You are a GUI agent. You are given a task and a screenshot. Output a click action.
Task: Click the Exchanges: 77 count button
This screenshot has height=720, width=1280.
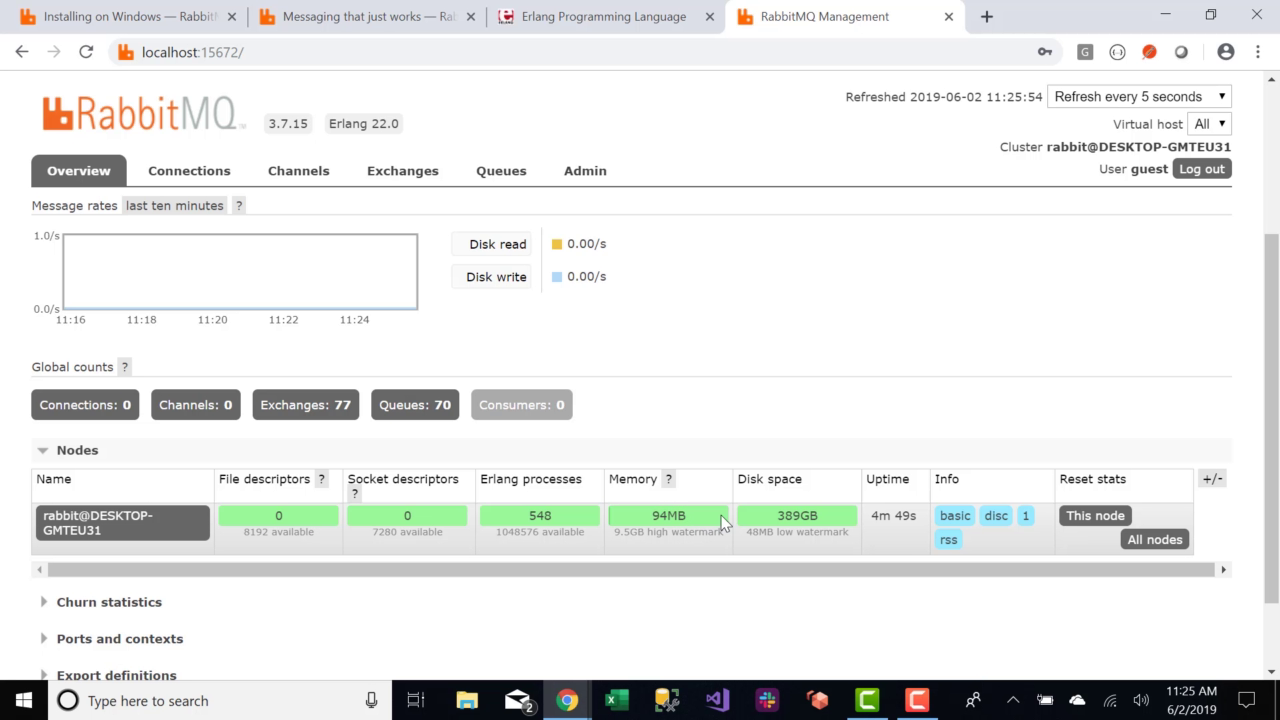pyautogui.click(x=305, y=405)
